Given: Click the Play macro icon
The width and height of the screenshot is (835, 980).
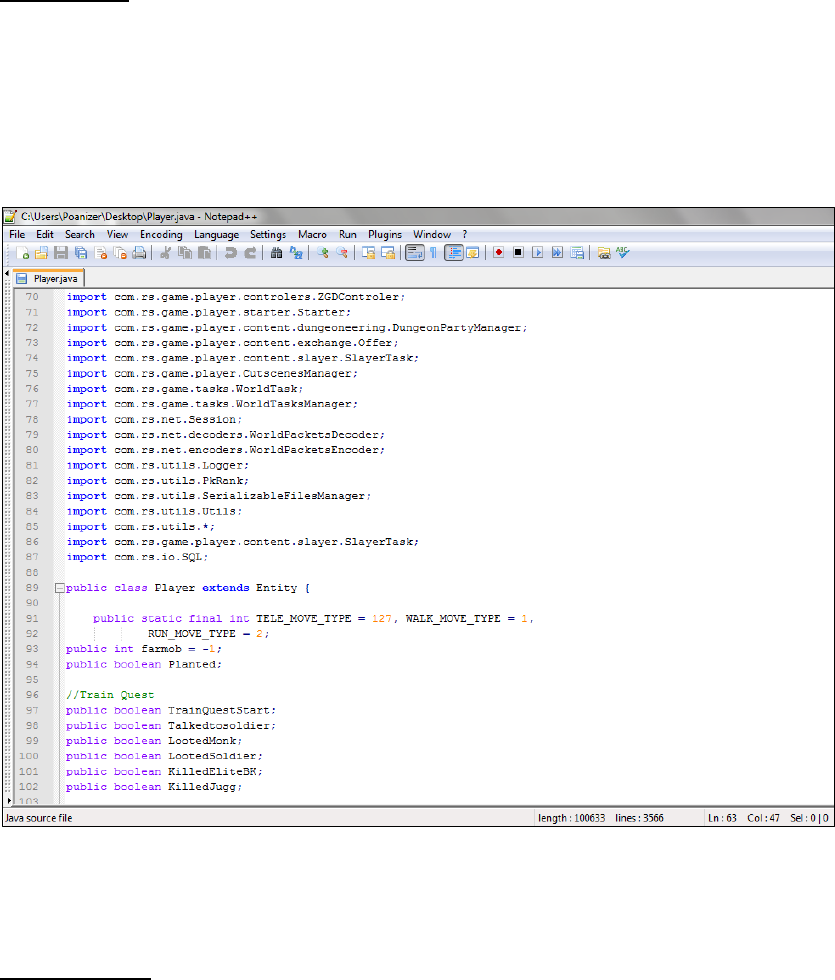Looking at the screenshot, I should coord(537,253).
